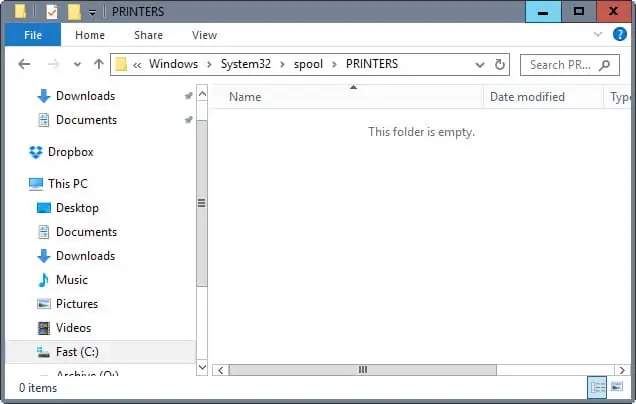
Task: Click the Videos film icon
Action: (44, 328)
